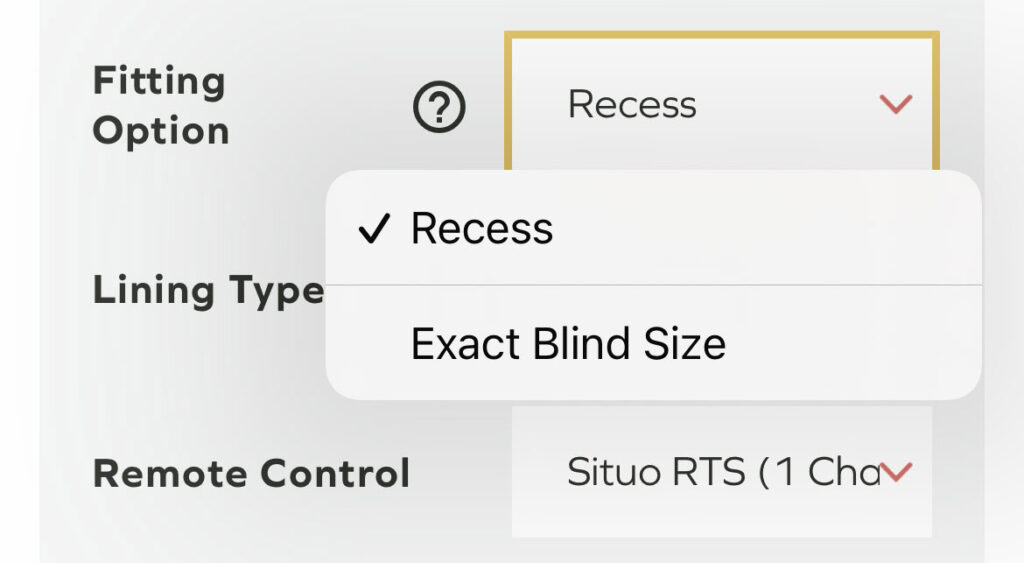Click the Lining Type field label
The width and height of the screenshot is (1024, 563).
pos(208,291)
